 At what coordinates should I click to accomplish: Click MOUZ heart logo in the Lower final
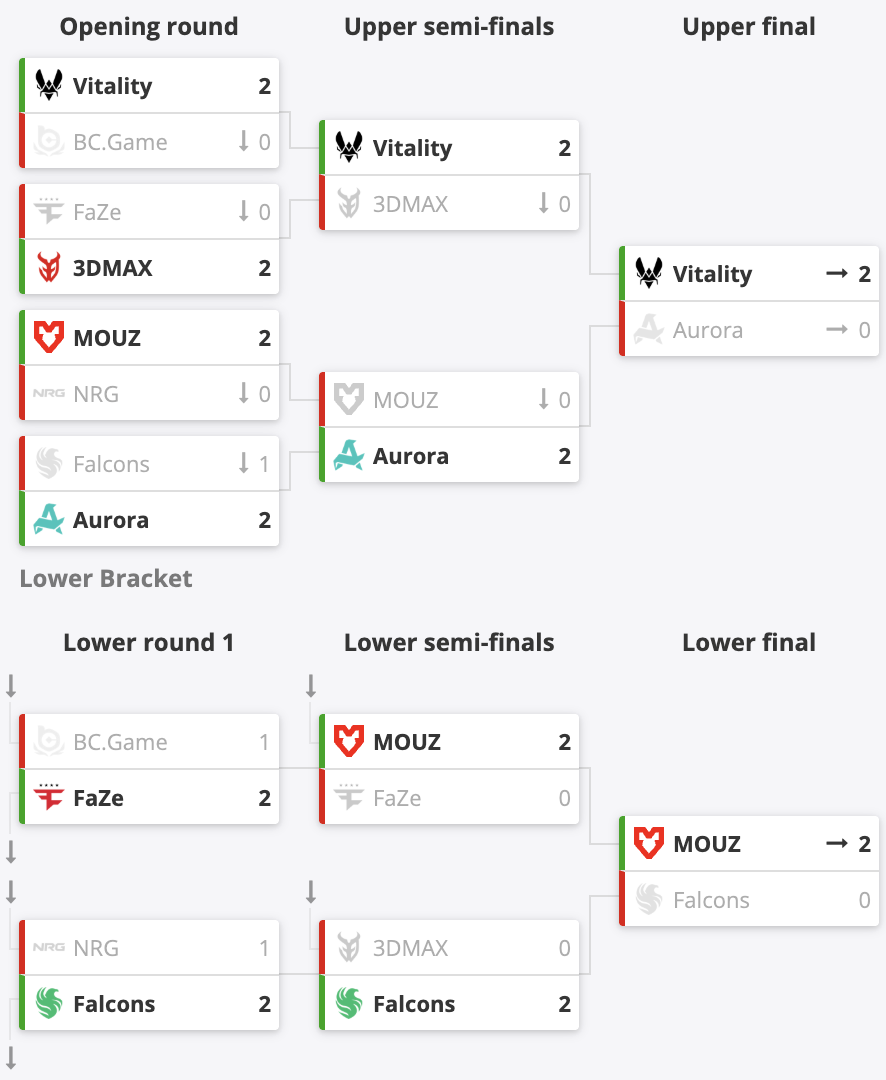coord(649,844)
